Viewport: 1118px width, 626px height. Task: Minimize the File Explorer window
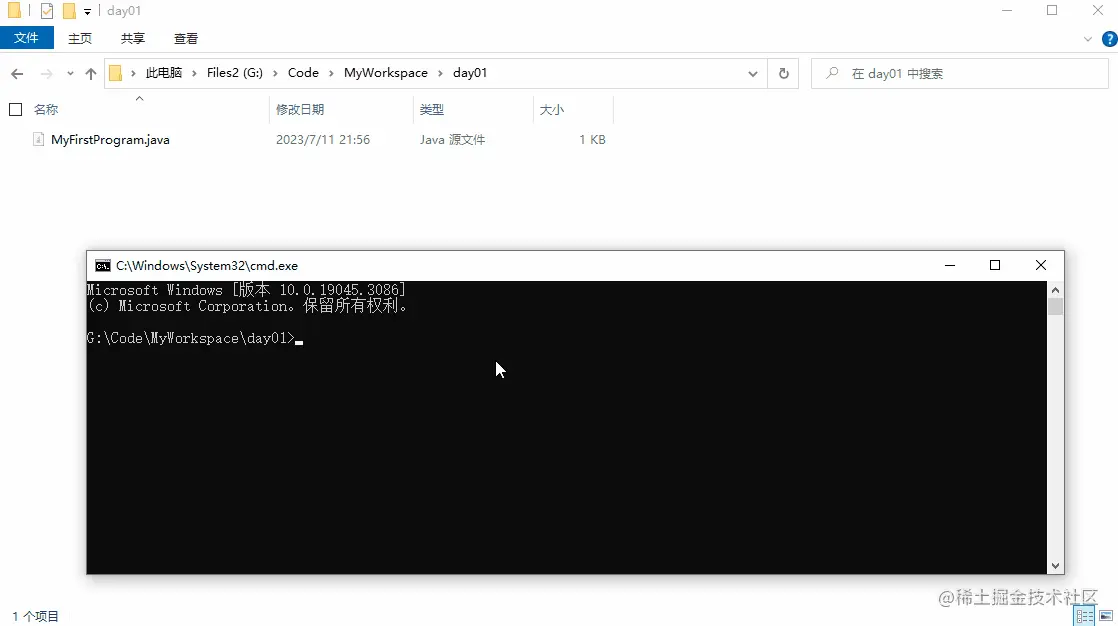(1007, 11)
